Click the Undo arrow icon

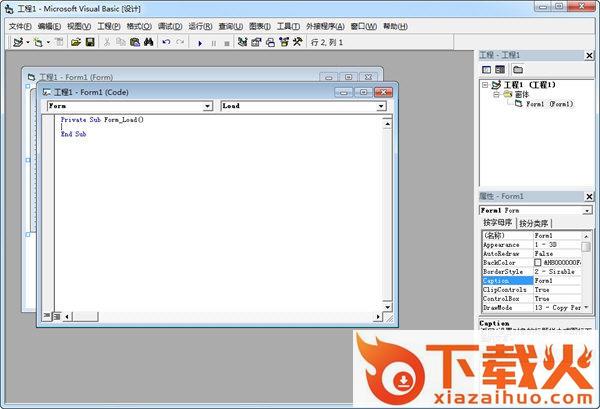166,42
